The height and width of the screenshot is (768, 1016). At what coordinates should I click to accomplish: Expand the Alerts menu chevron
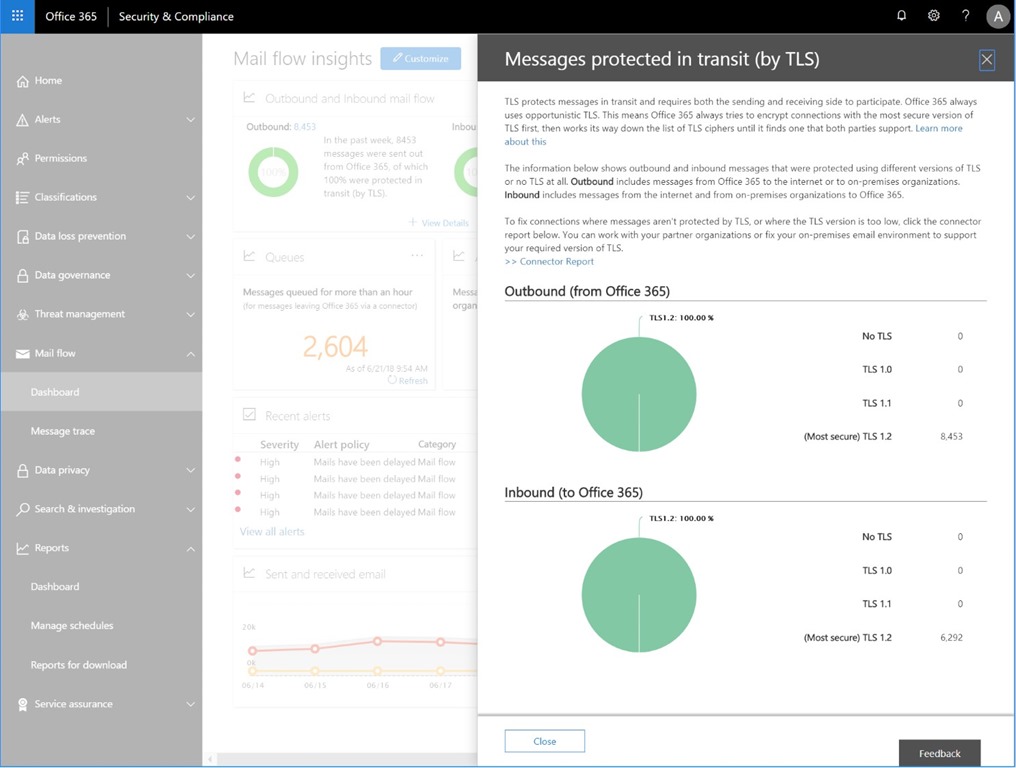pos(190,120)
